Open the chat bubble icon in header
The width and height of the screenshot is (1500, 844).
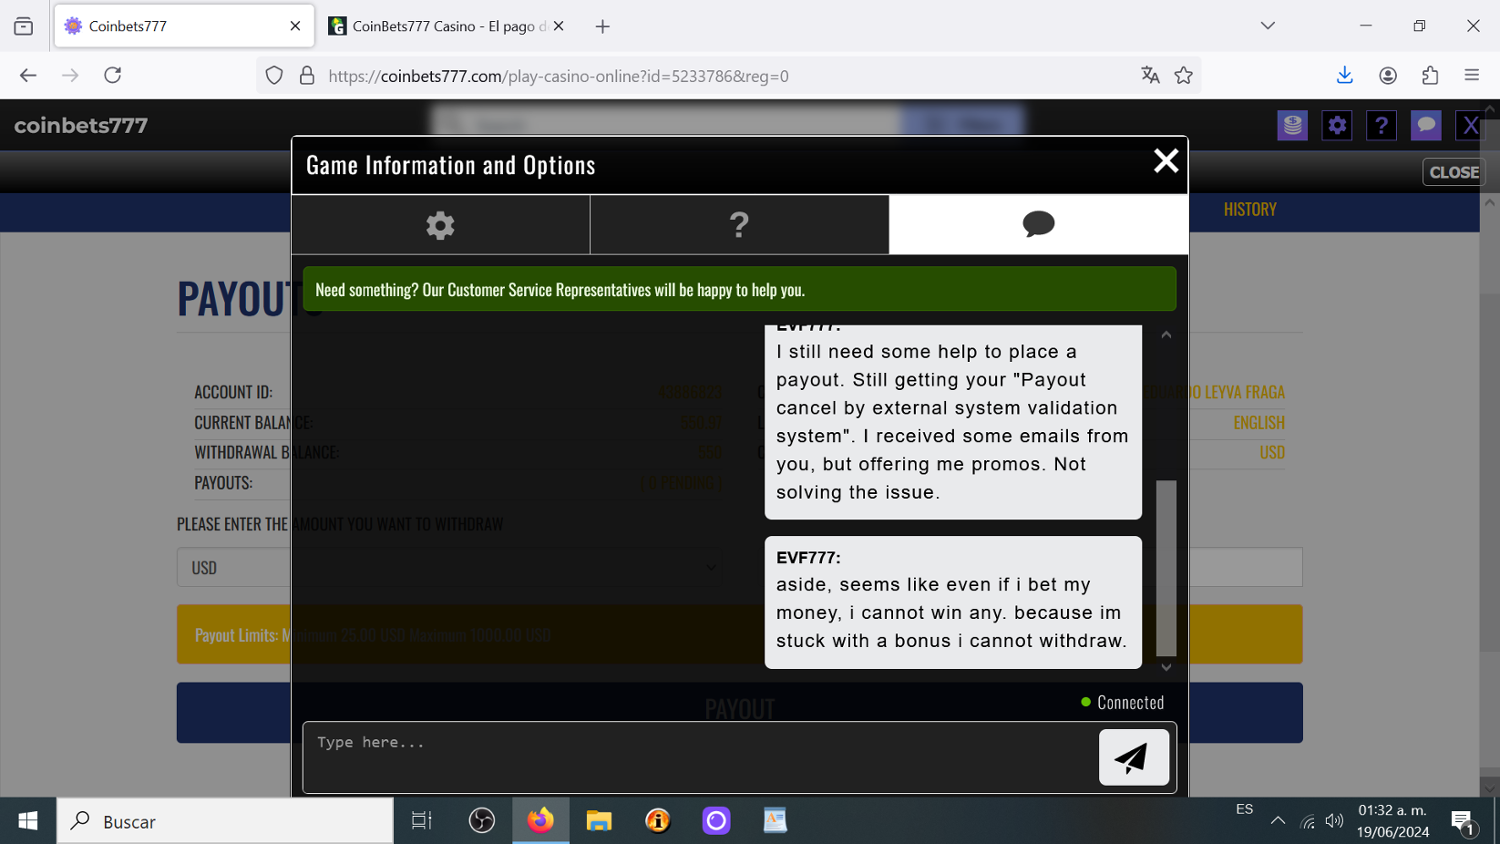1426,125
